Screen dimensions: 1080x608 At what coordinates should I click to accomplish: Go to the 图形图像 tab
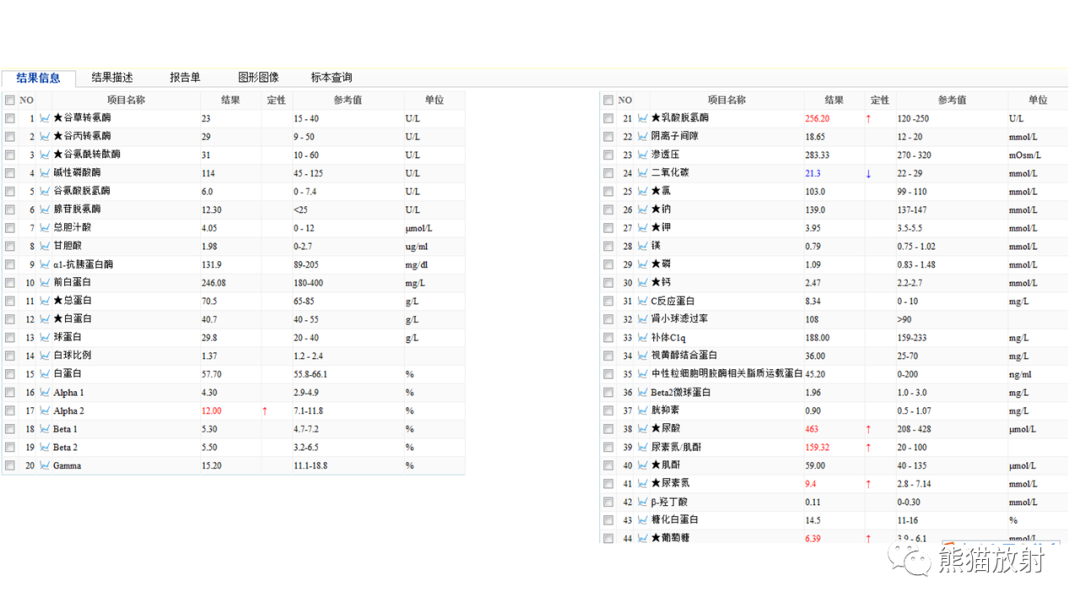[258, 77]
